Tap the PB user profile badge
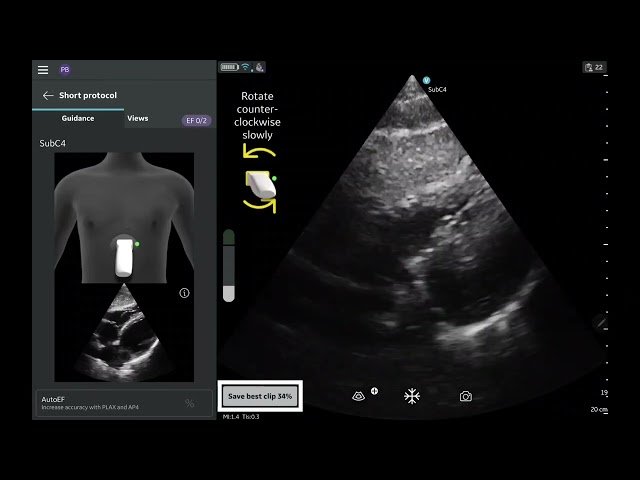The width and height of the screenshot is (640, 480). click(x=65, y=70)
